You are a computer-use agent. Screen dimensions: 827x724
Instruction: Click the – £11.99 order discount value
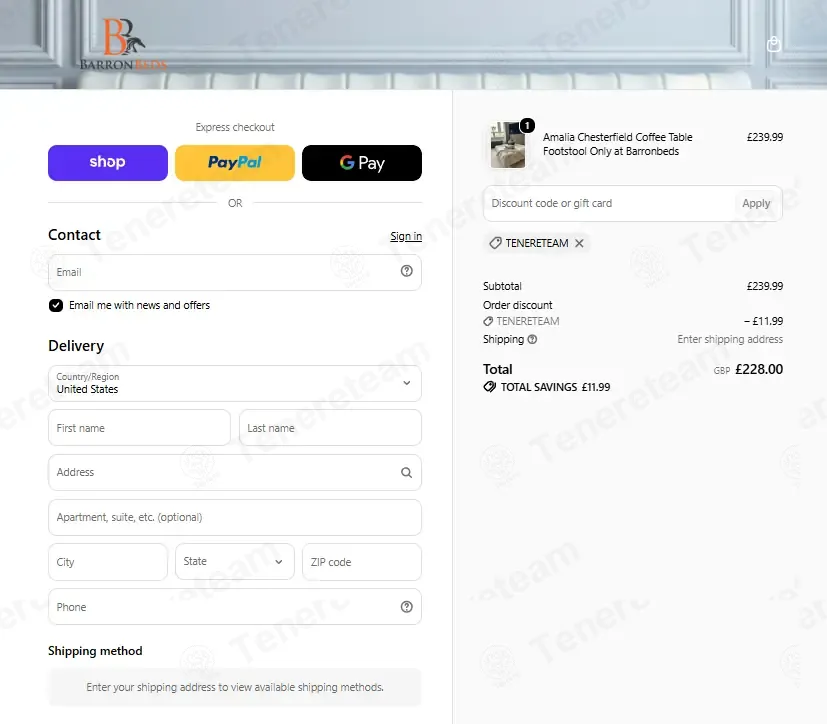(x=763, y=321)
